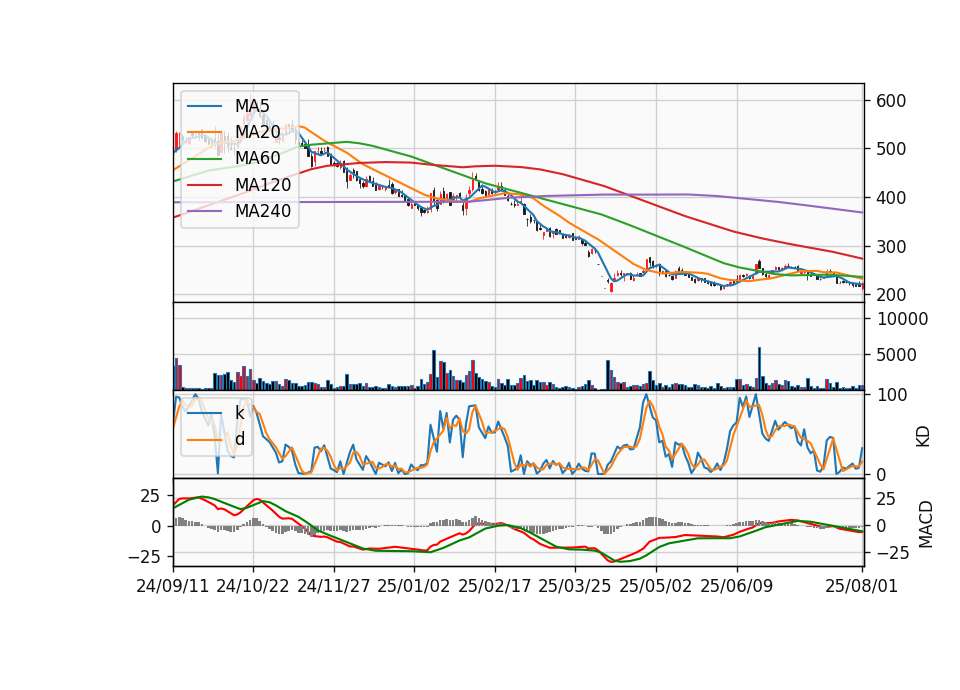Click the 24/11/27 date label
The width and height of the screenshot is (960, 690).
tap(334, 586)
